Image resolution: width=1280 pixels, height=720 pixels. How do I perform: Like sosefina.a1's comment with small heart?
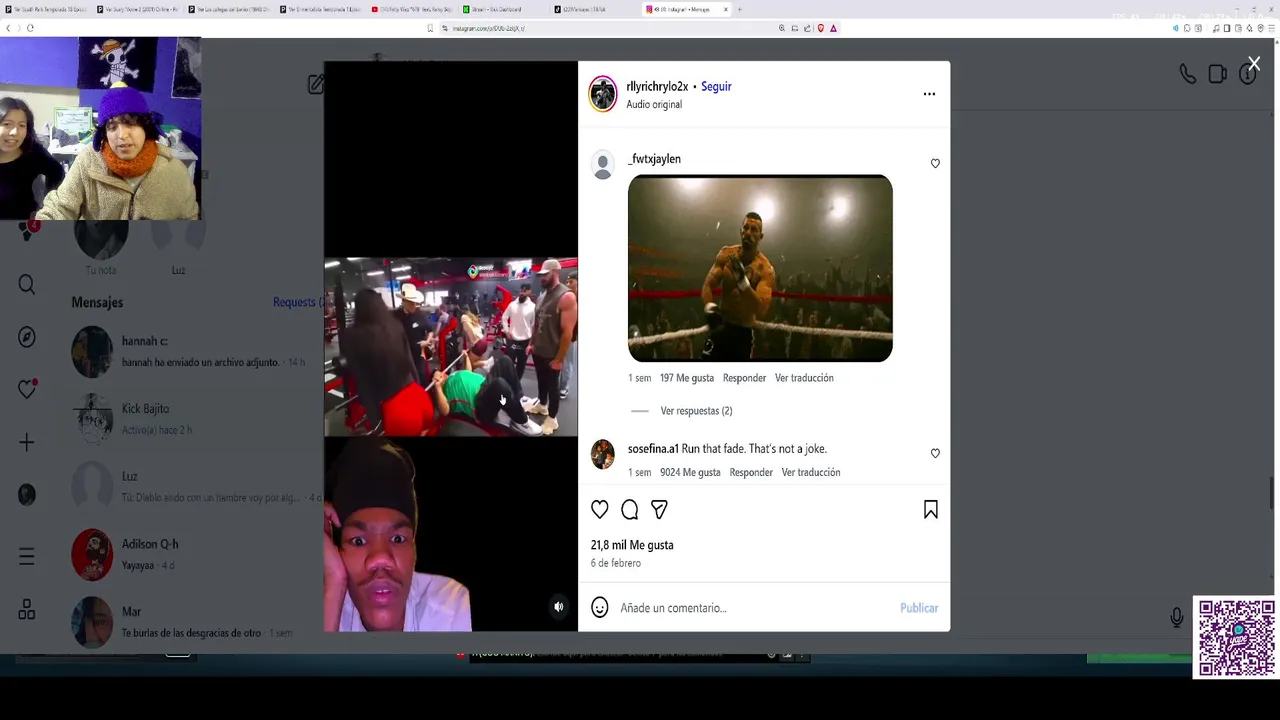tap(935, 453)
